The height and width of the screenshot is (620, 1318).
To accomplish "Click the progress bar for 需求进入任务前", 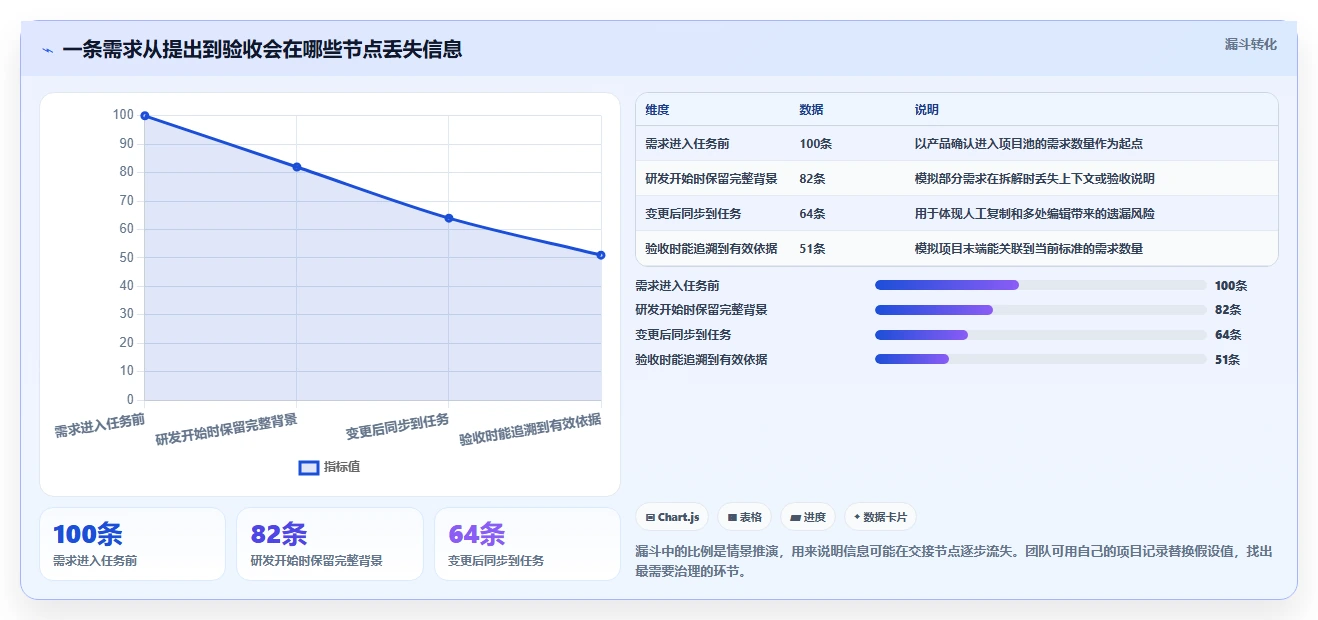I will tap(1040, 285).
